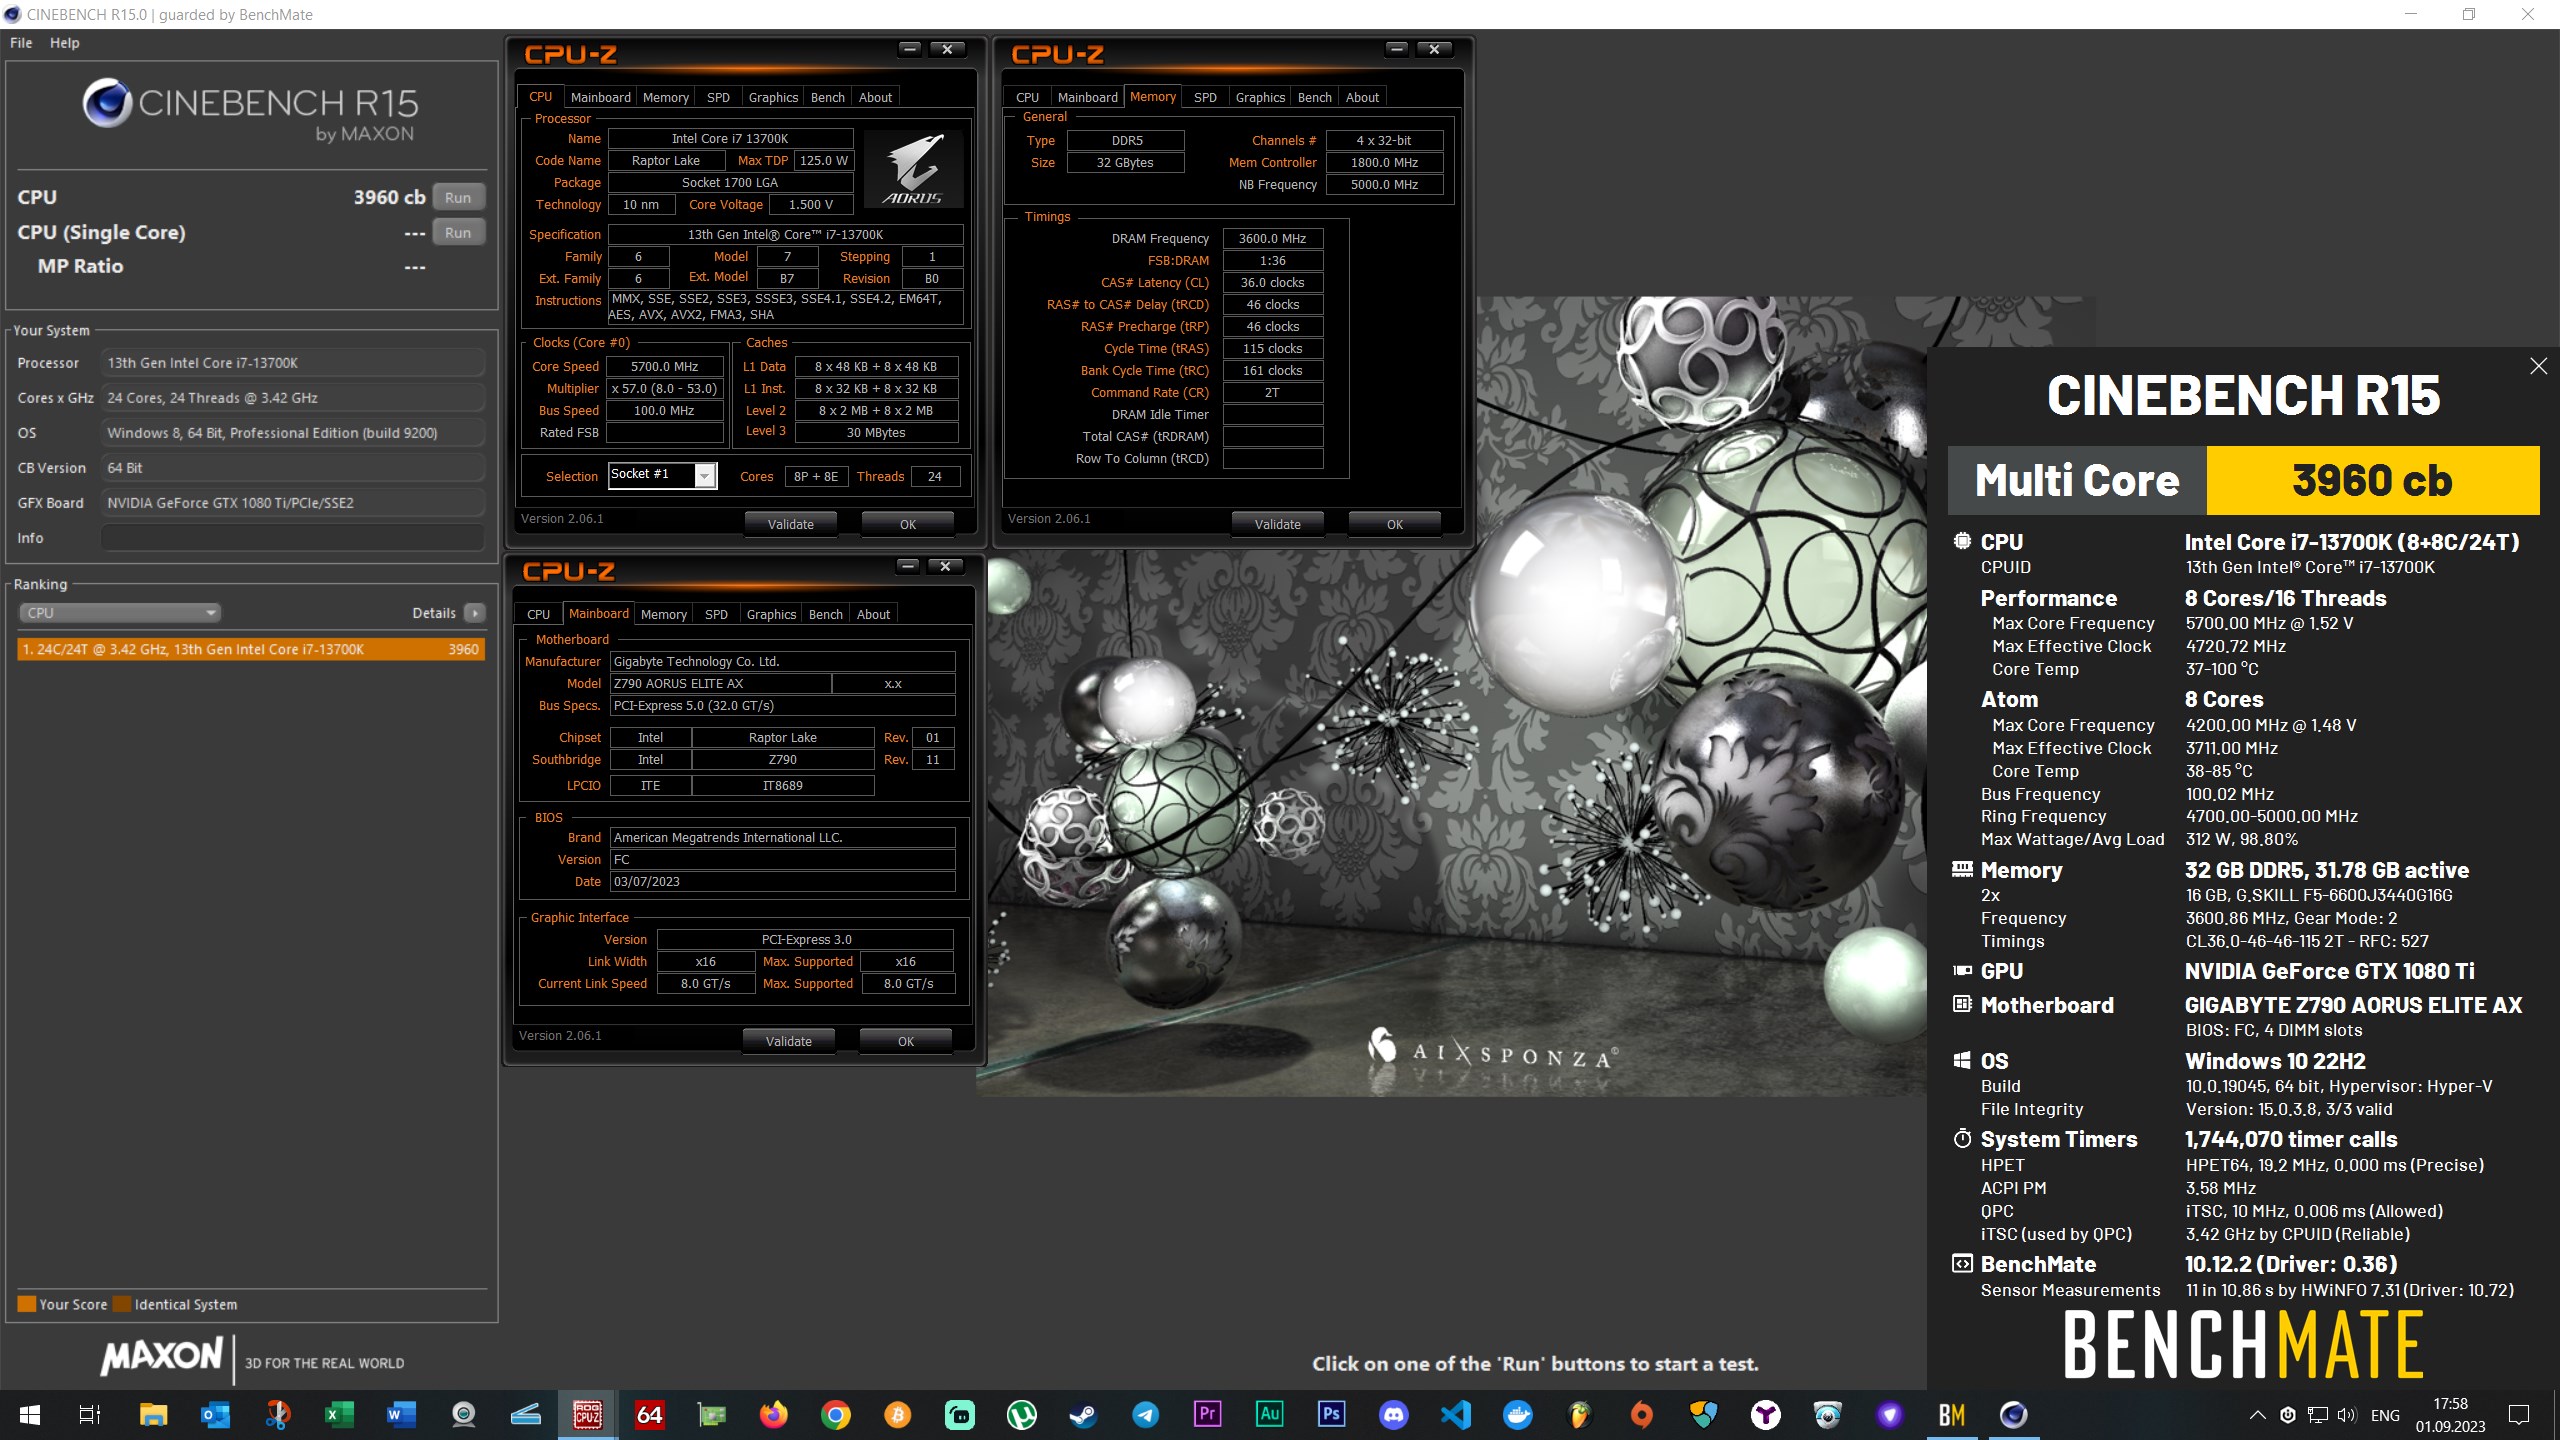Select the BIOS date 03/07/2023
Viewport: 2560px width, 1440px height.
click(782, 881)
